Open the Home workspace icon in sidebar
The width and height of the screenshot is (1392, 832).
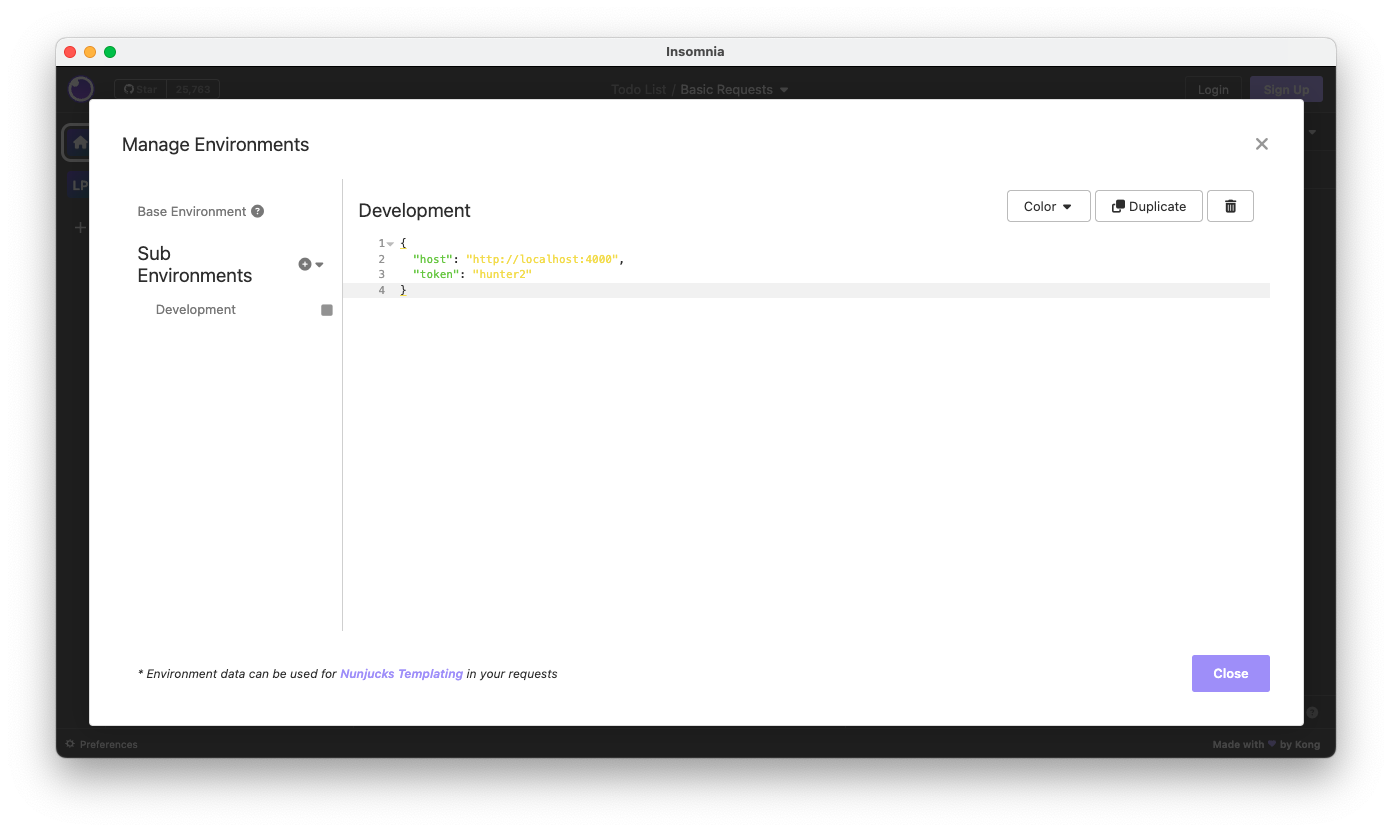pos(79,142)
